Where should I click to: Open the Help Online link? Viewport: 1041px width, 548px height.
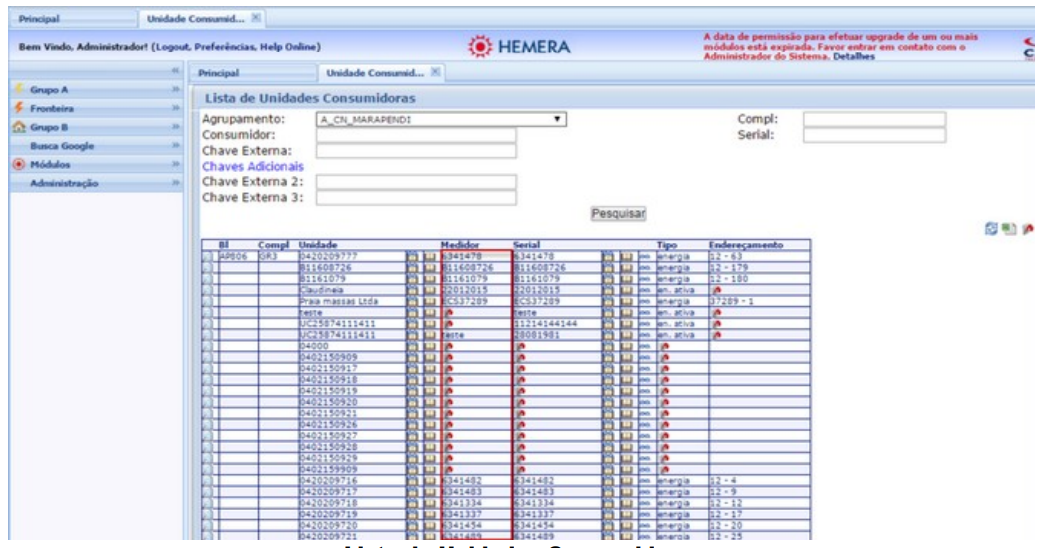[289, 47]
